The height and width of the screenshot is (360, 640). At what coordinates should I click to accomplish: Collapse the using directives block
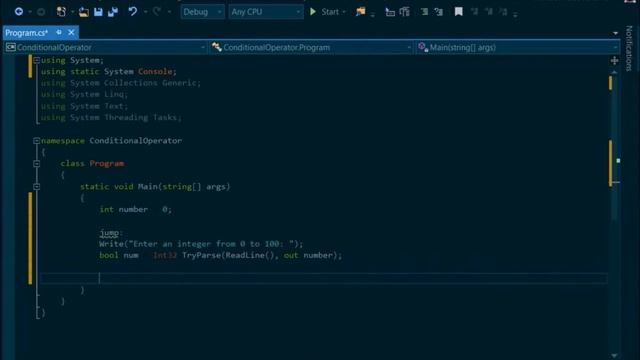(x=36, y=60)
